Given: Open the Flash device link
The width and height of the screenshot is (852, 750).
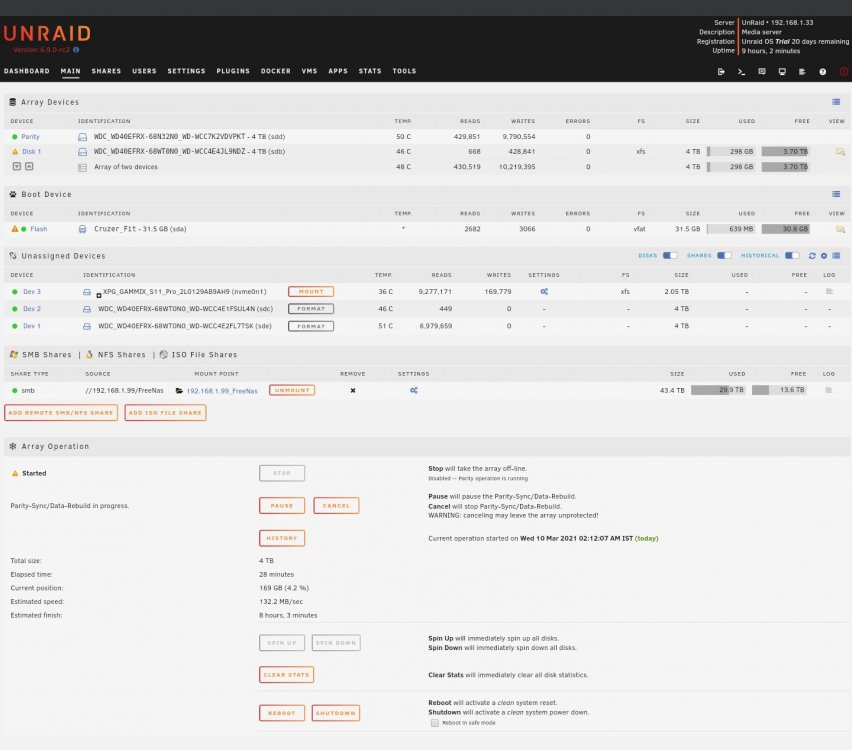Looking at the screenshot, I should tap(39, 229).
